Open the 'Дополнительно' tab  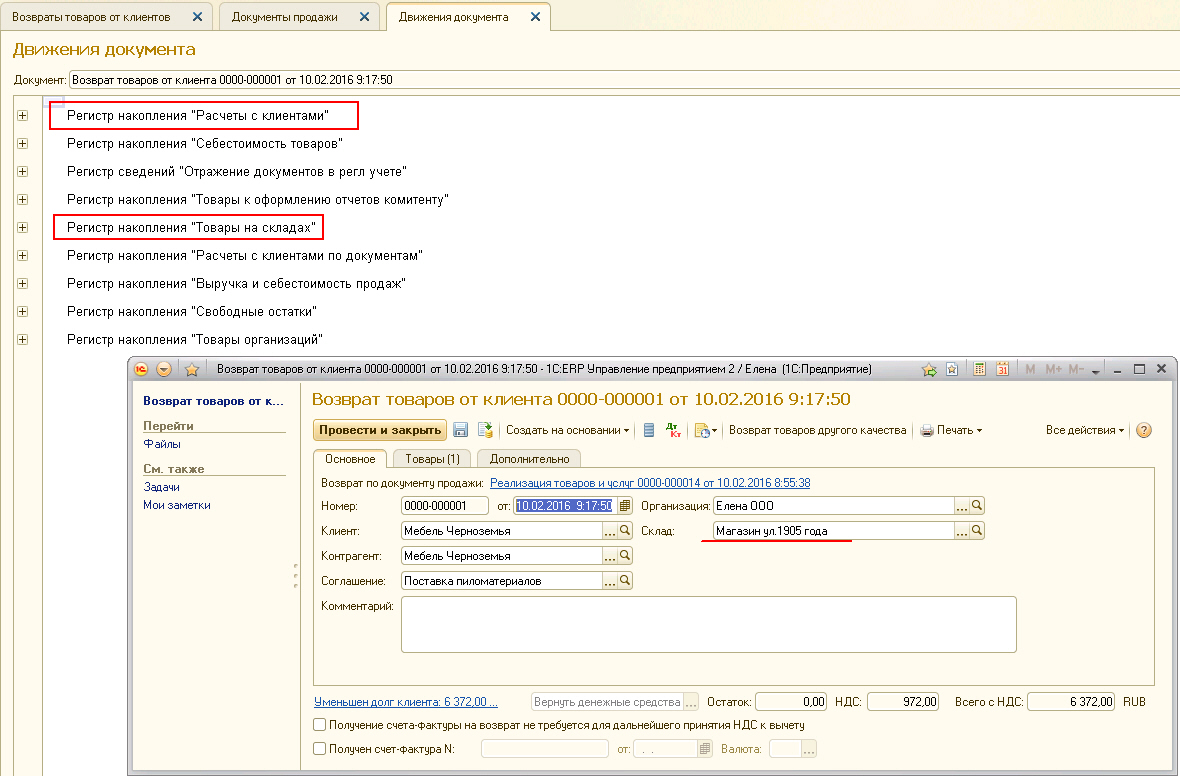pyautogui.click(x=530, y=458)
